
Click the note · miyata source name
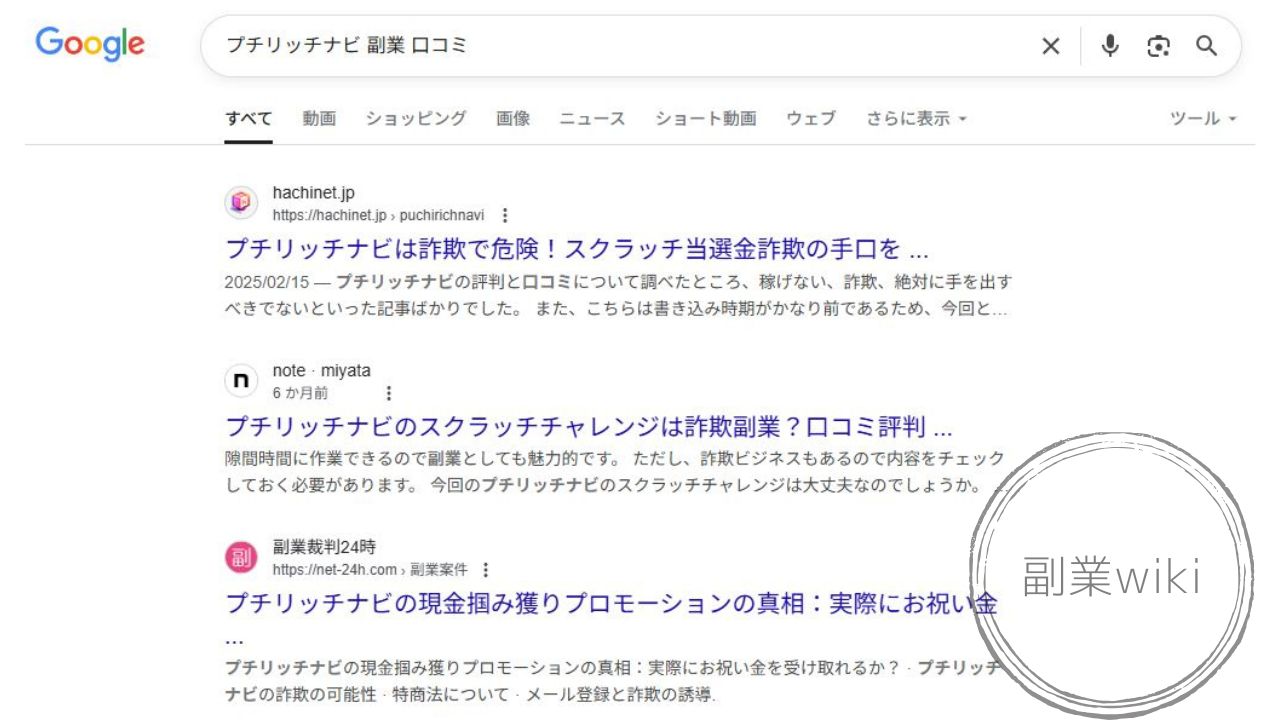click(x=321, y=371)
